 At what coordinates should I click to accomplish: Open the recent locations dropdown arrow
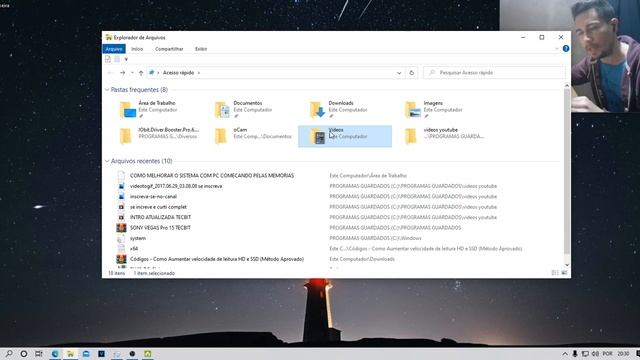[132, 73]
